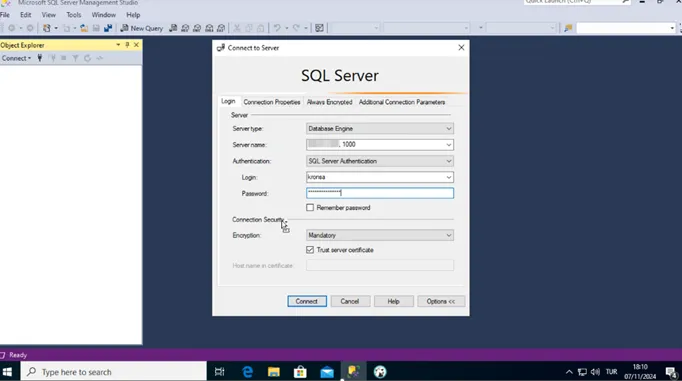Click the Analysis Services XMLA Query icon

click(209, 28)
